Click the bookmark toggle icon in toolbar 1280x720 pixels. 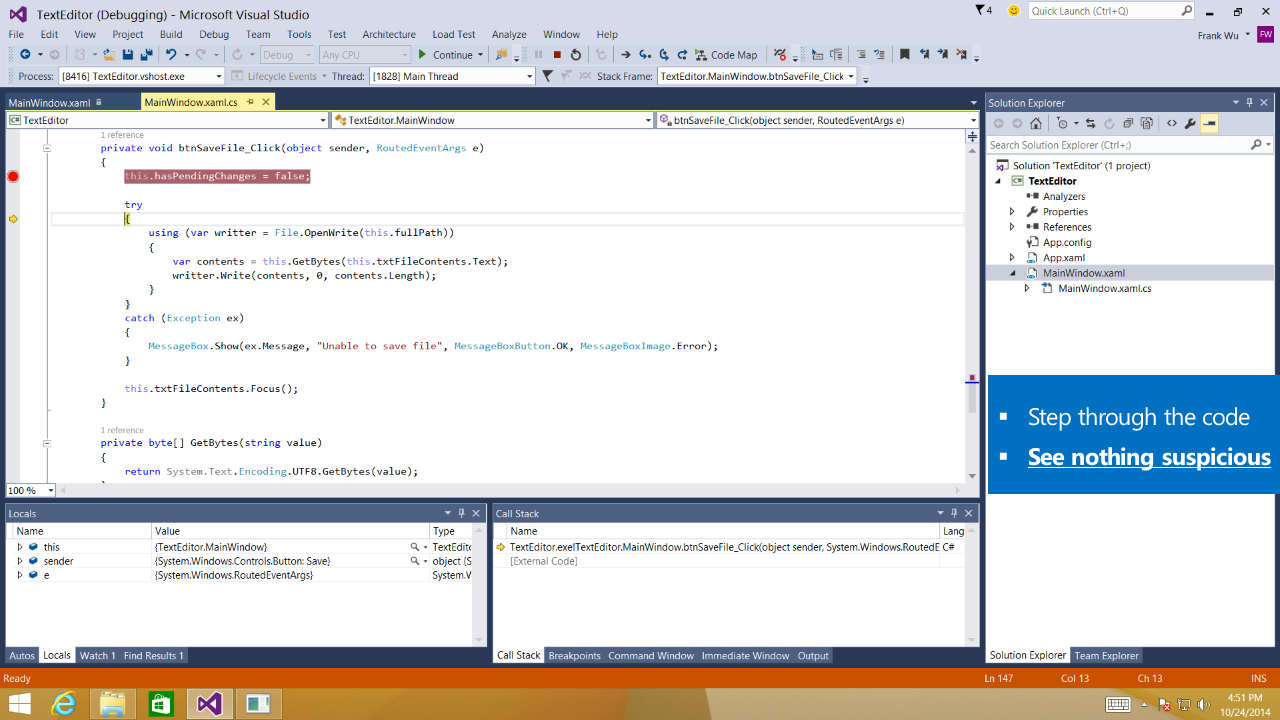(904, 55)
